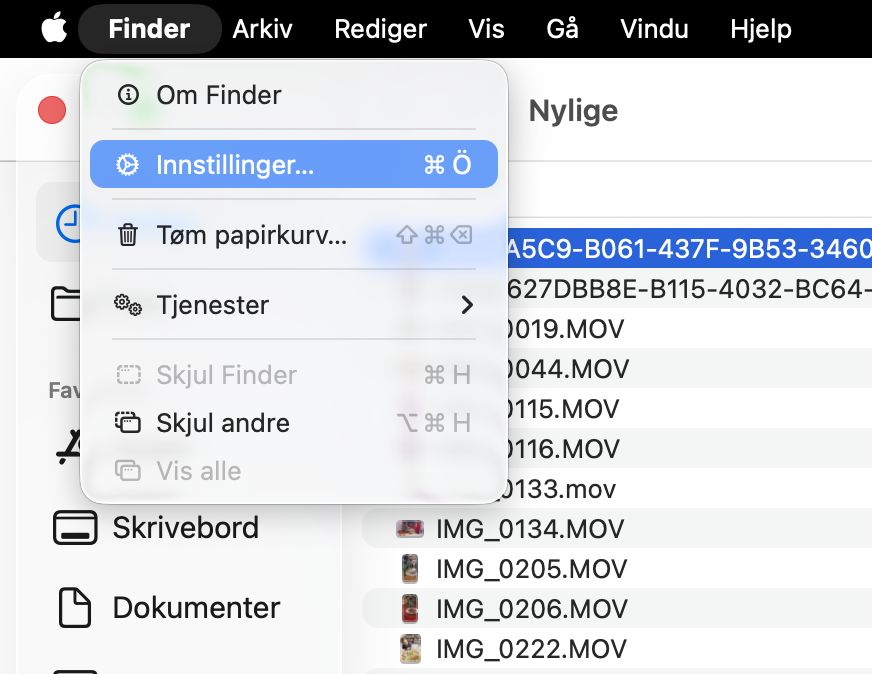
Task: Click the gear icon next to Innstillinger
Action: point(127,165)
